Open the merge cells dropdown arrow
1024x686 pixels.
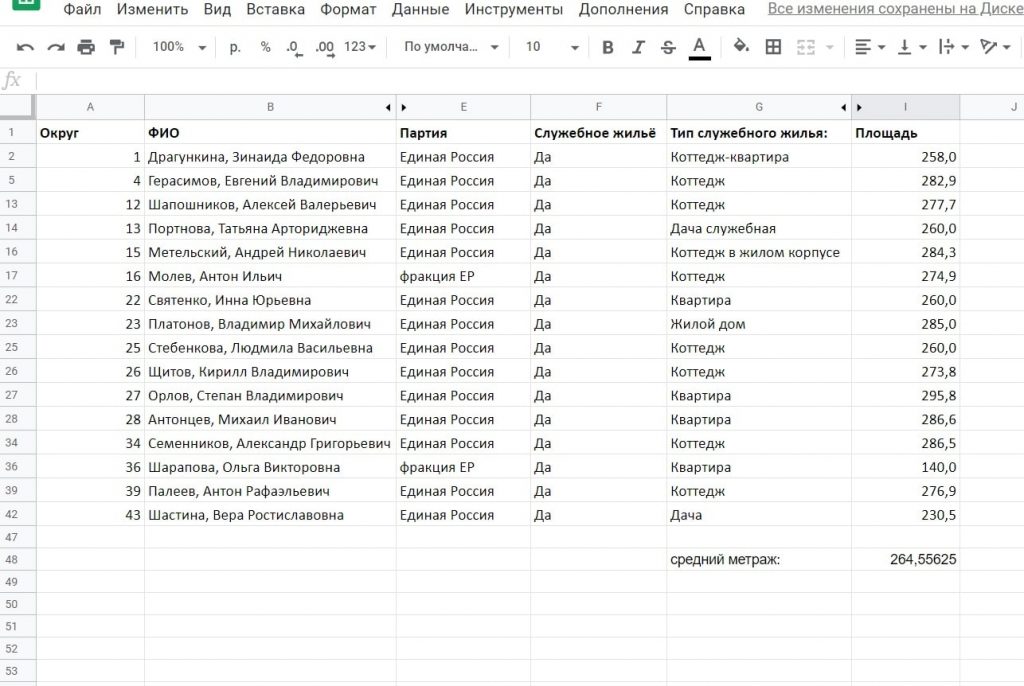[829, 47]
